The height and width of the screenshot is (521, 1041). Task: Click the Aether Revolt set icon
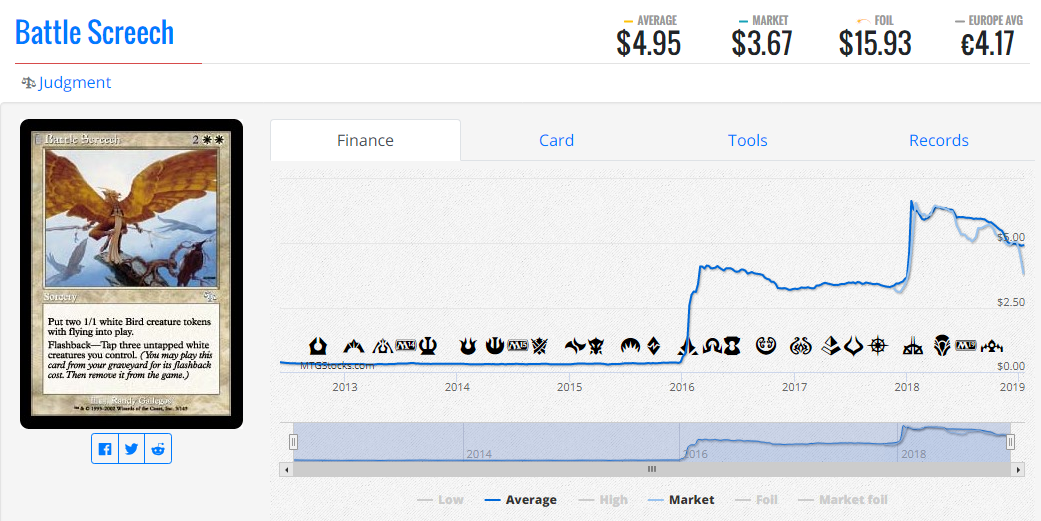pyautogui.click(x=801, y=346)
